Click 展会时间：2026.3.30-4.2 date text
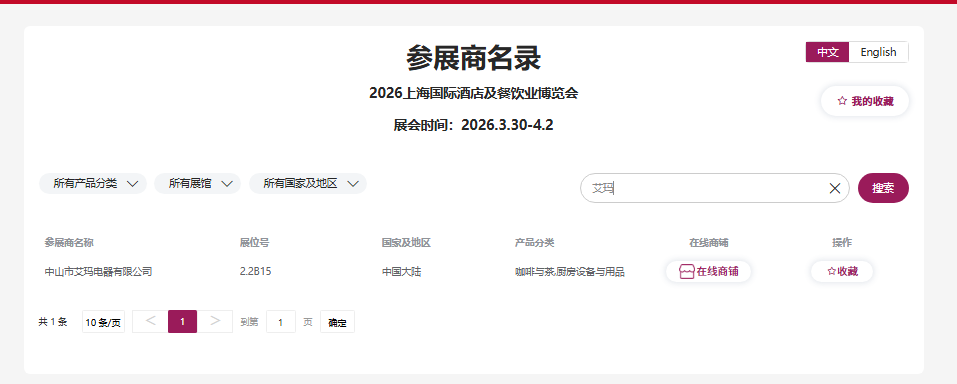The height and width of the screenshot is (384, 957). tap(474, 125)
